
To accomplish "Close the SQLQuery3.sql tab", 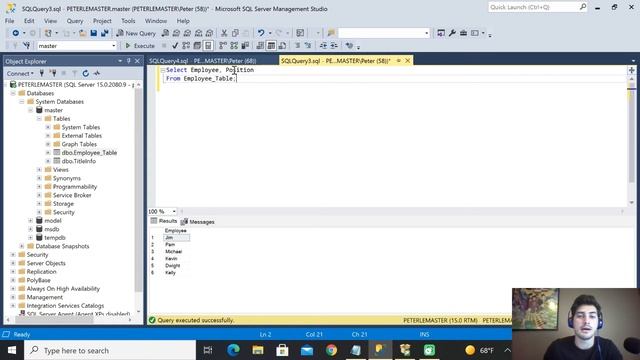I will point(407,60).
